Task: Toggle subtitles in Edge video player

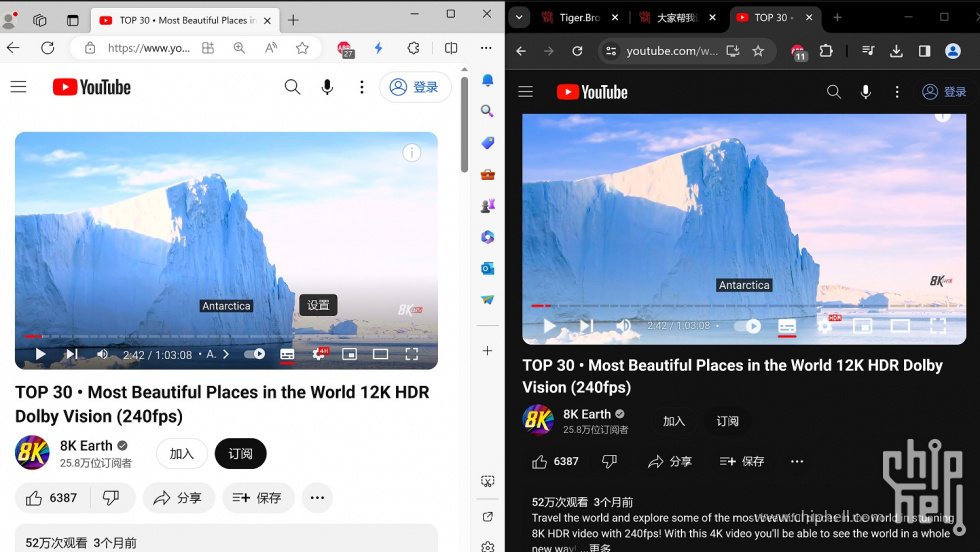Action: coord(287,354)
